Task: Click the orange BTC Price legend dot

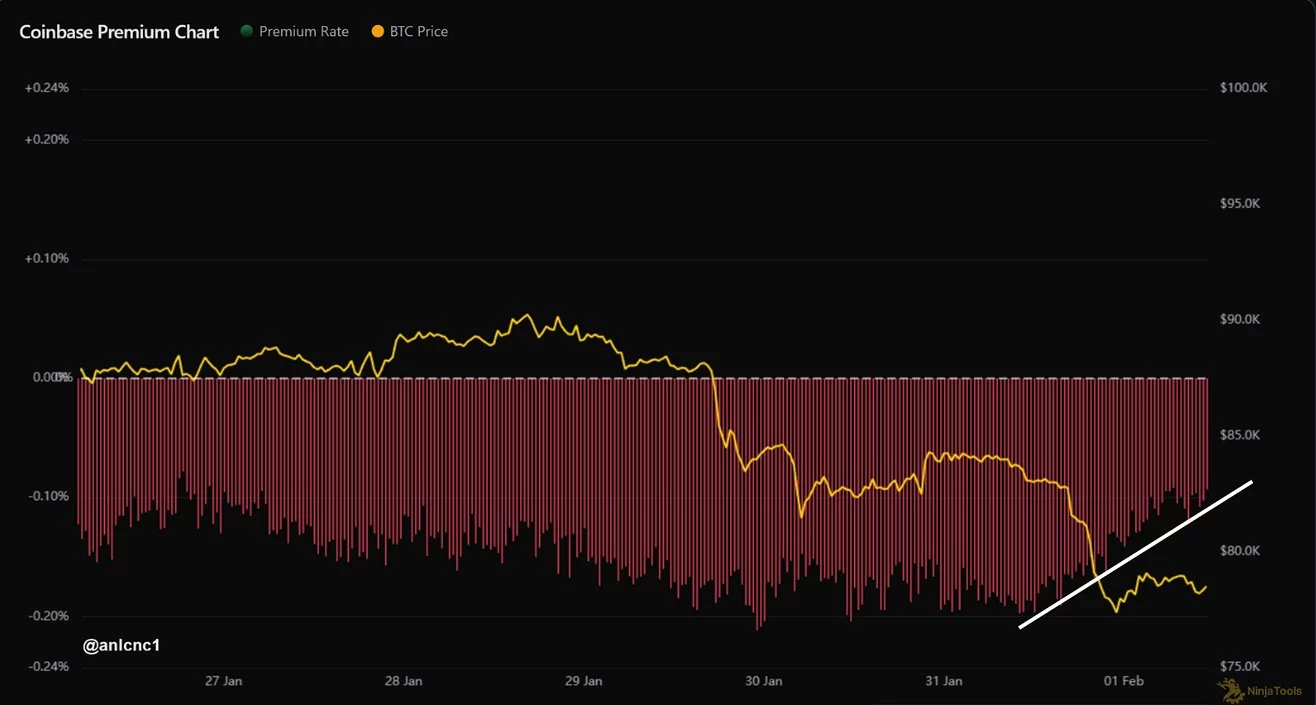Action: point(377,32)
